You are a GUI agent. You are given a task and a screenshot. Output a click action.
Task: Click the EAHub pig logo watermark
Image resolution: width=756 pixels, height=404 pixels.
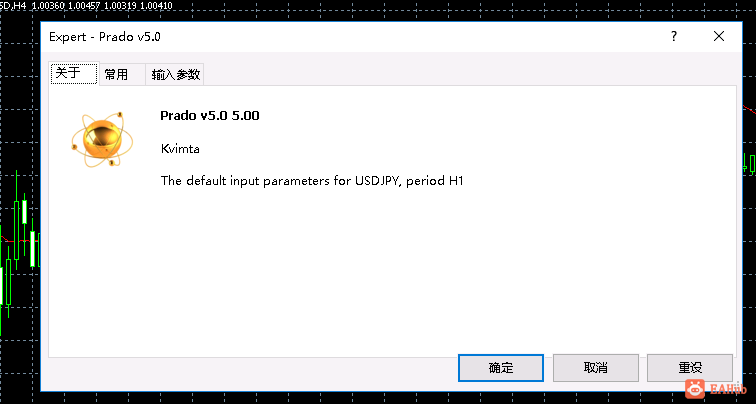point(695,389)
